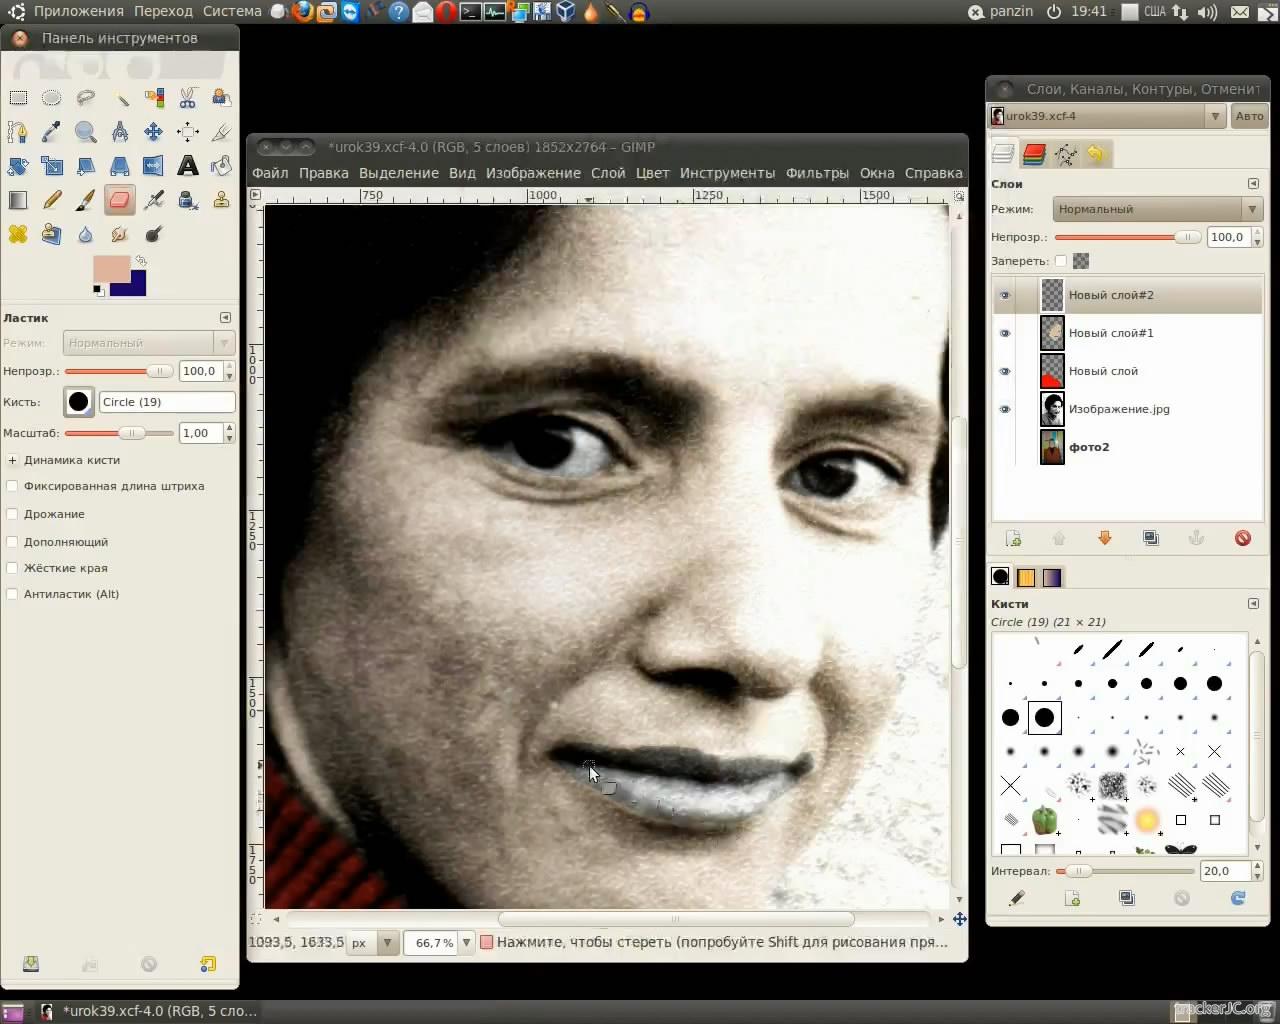Screen dimensions: 1280x1024
Task: Open the Фильтры menu
Action: 816,173
